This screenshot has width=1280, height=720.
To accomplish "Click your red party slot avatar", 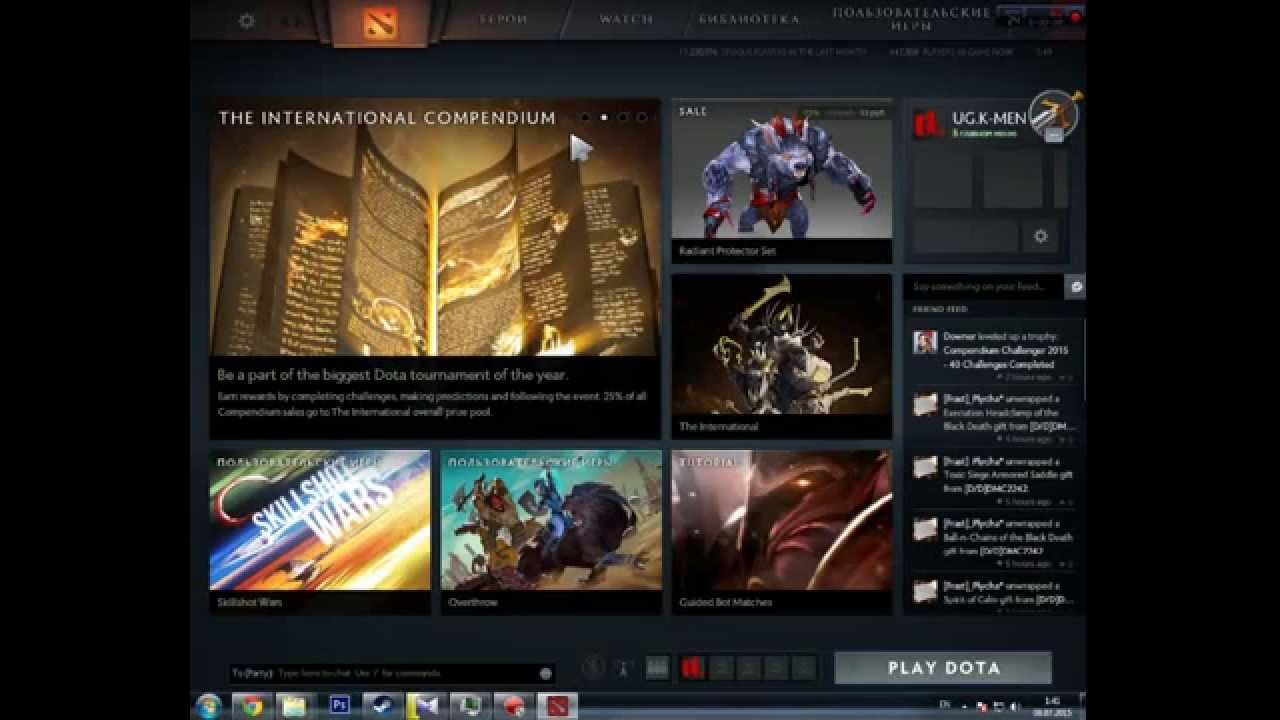I will pyautogui.click(x=693, y=667).
